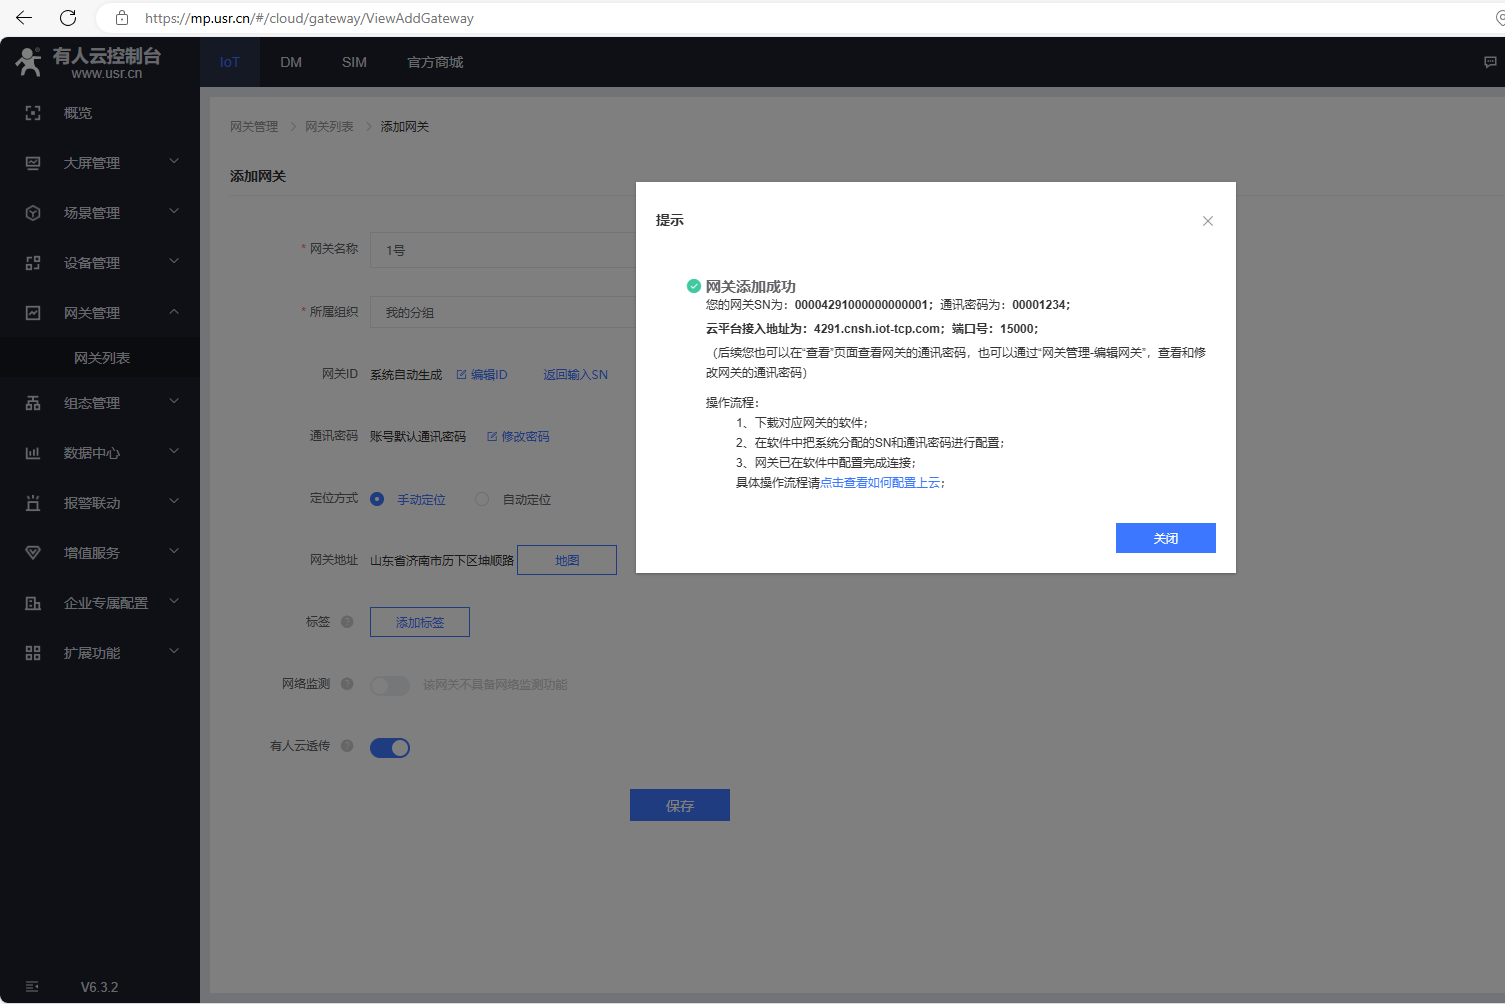Click the 报警联动 alarm icon
This screenshot has width=1505, height=1004.
pyautogui.click(x=33, y=503)
